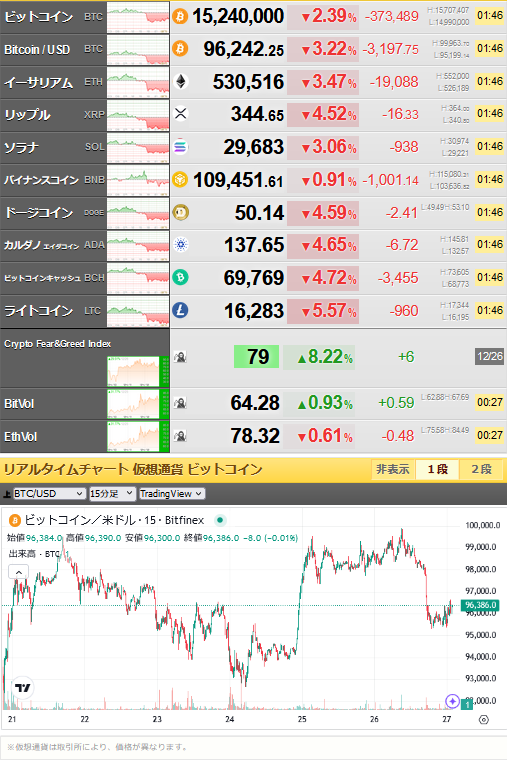
Task: Click the Solana logo icon
Action: tap(180, 147)
